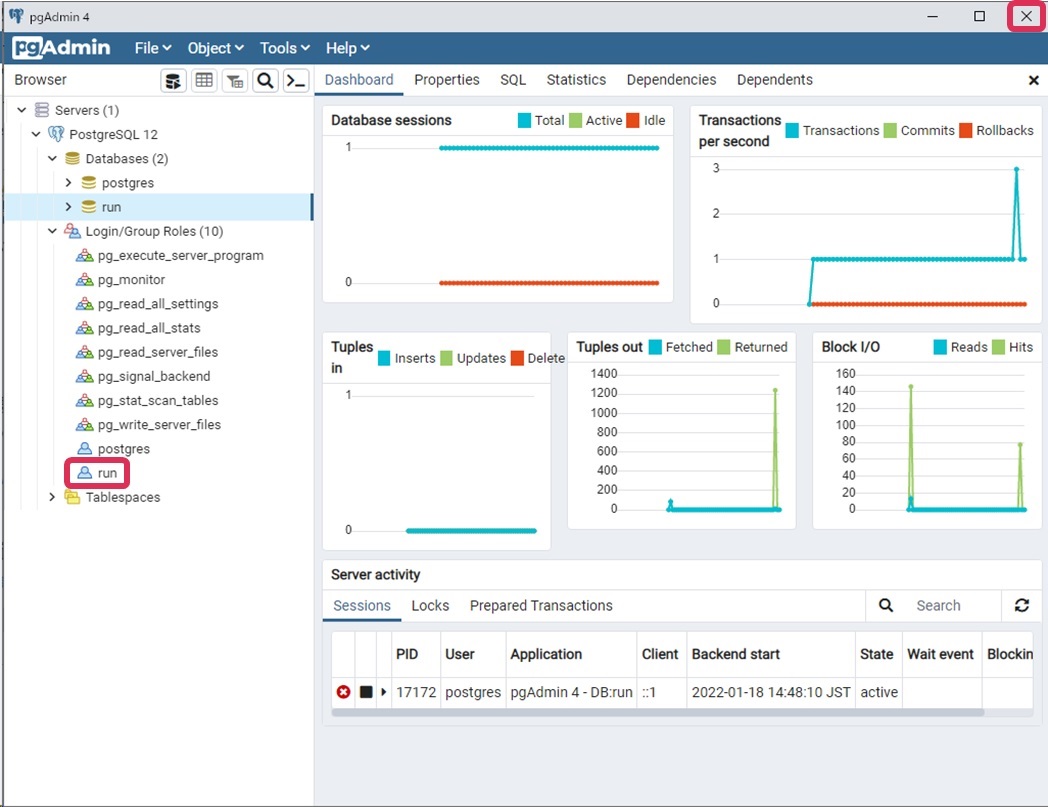The width and height of the screenshot is (1048, 807).
Task: Click the Wait event column header
Action: 942,654
